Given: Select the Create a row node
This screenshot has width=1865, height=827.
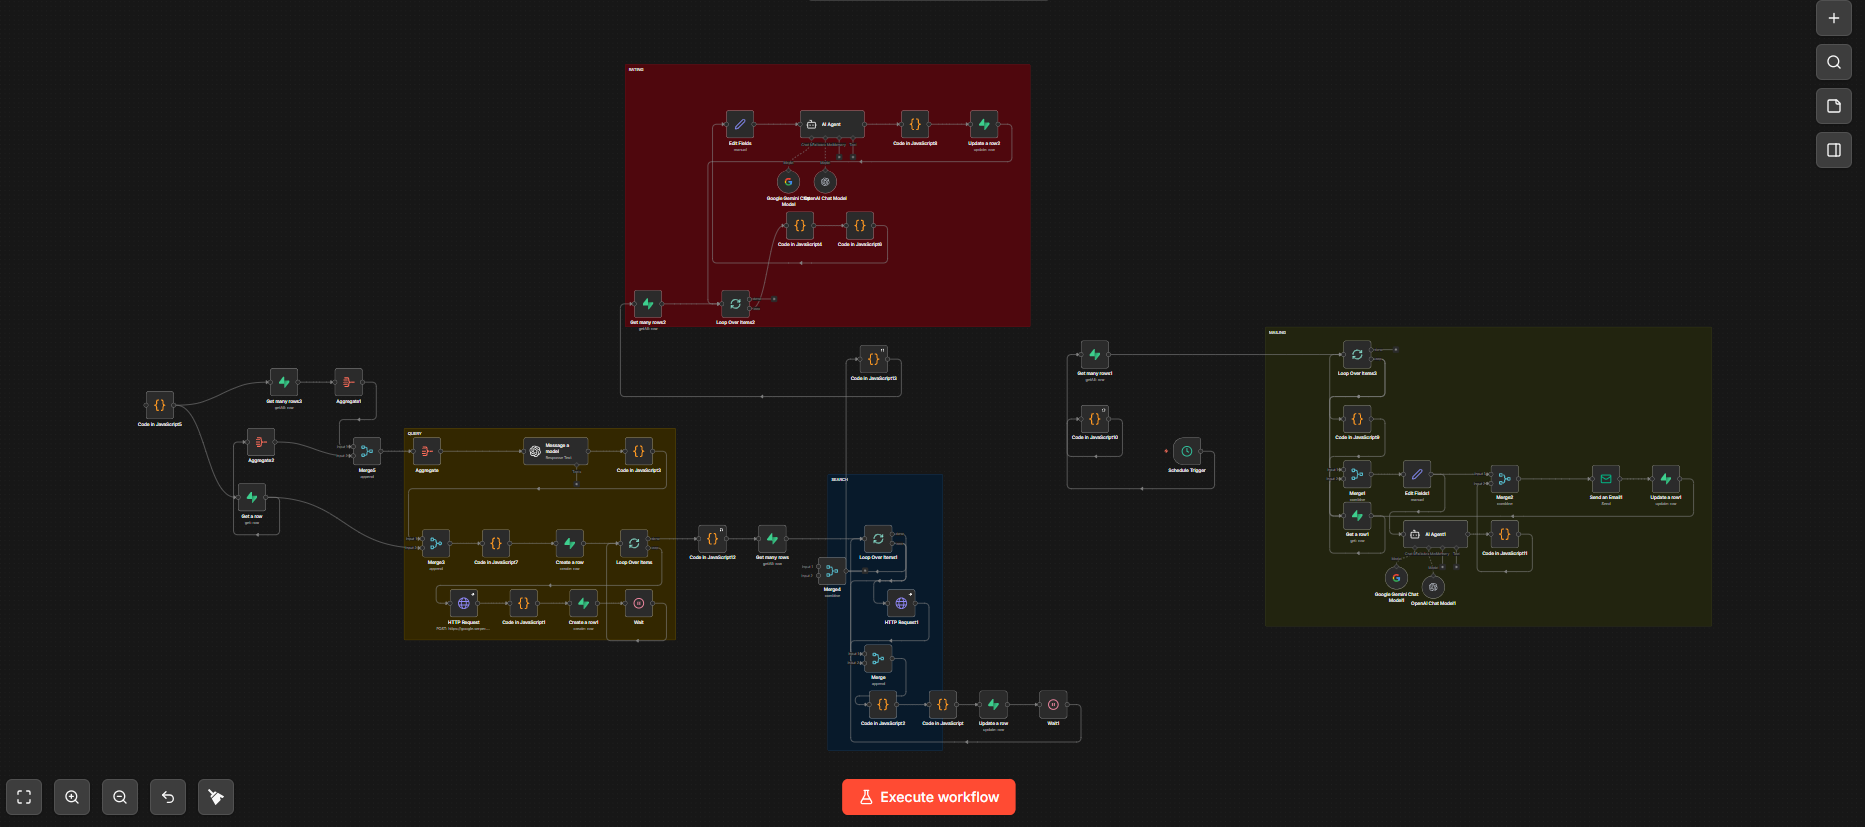Looking at the screenshot, I should [570, 543].
